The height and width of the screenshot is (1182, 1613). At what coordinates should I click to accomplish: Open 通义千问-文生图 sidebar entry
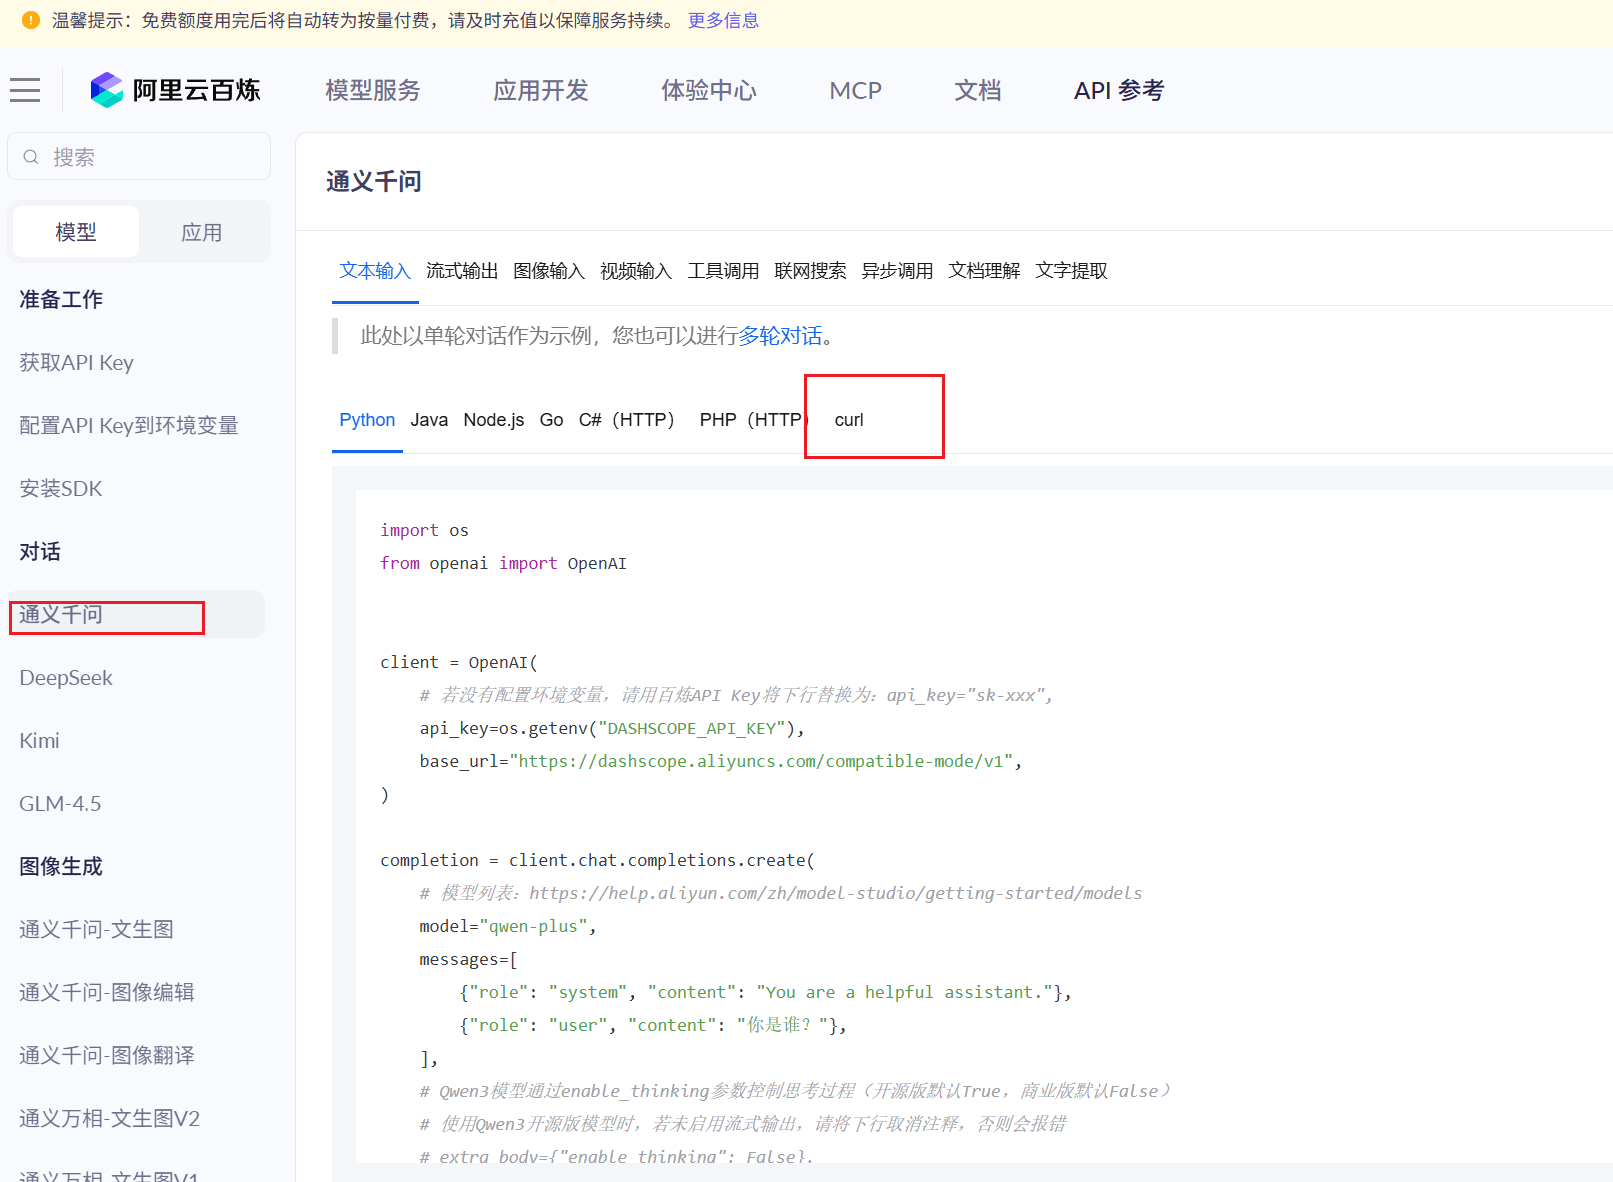(x=97, y=929)
